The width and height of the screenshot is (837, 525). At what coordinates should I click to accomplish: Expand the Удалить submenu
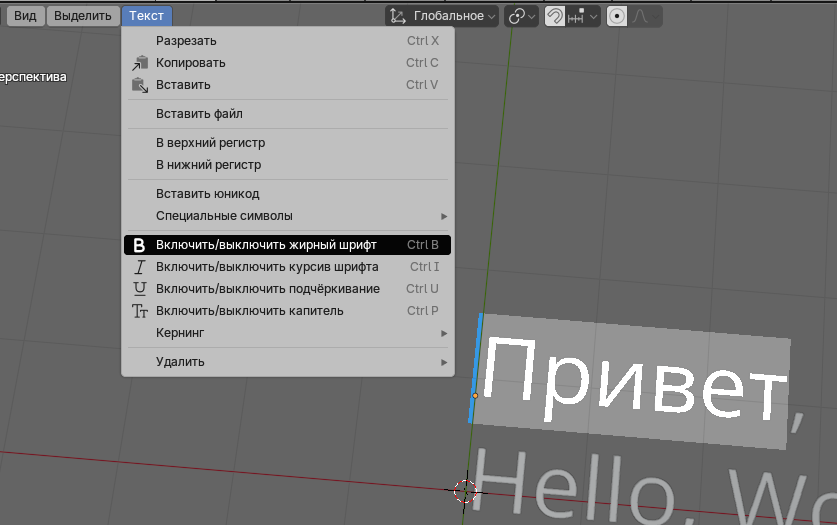click(x=287, y=362)
